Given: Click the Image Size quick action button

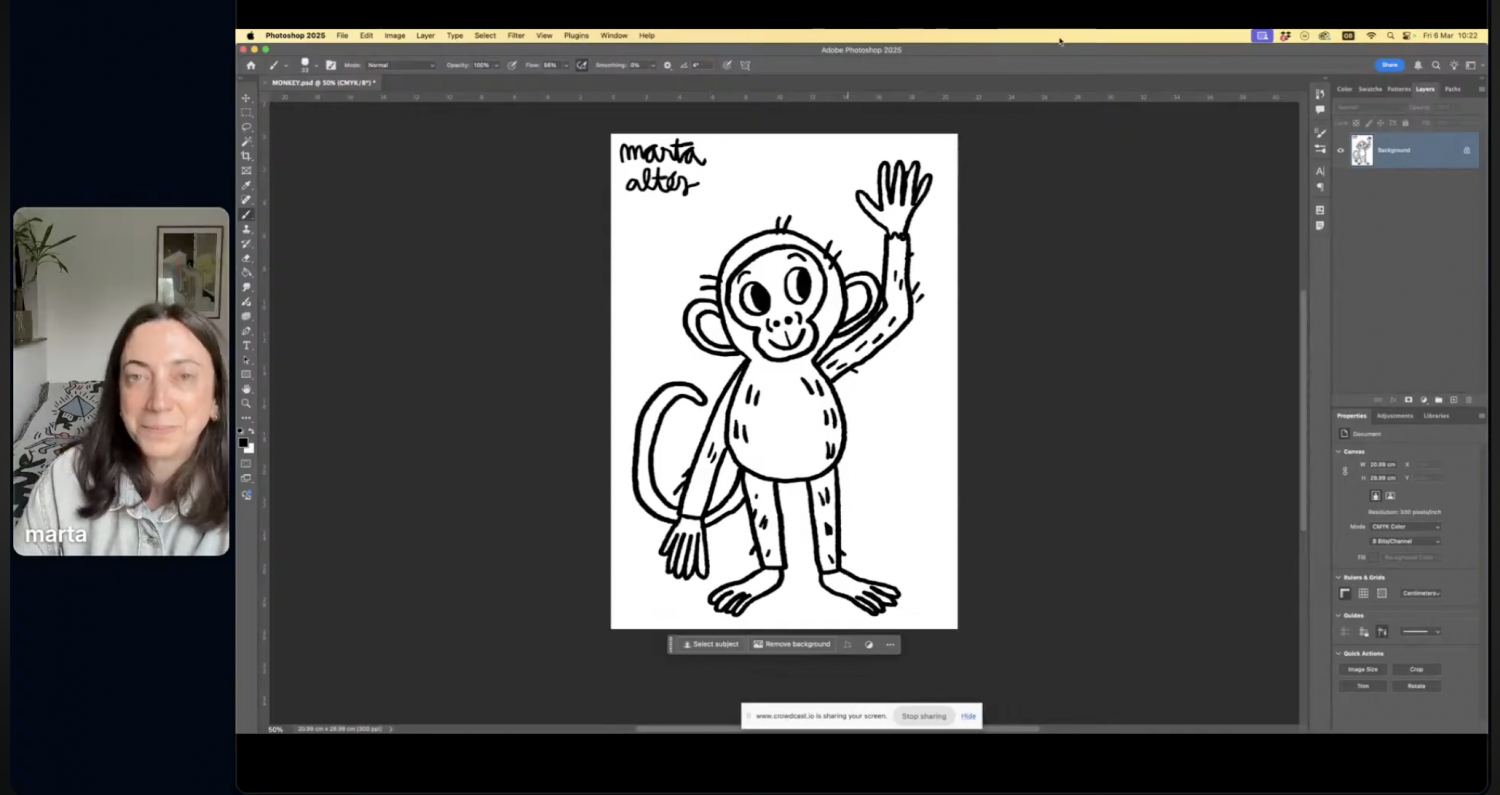Looking at the screenshot, I should point(1362,669).
